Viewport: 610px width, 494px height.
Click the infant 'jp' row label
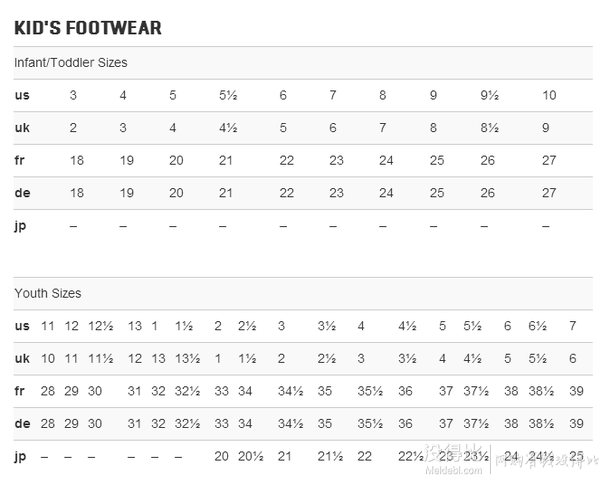(20, 226)
